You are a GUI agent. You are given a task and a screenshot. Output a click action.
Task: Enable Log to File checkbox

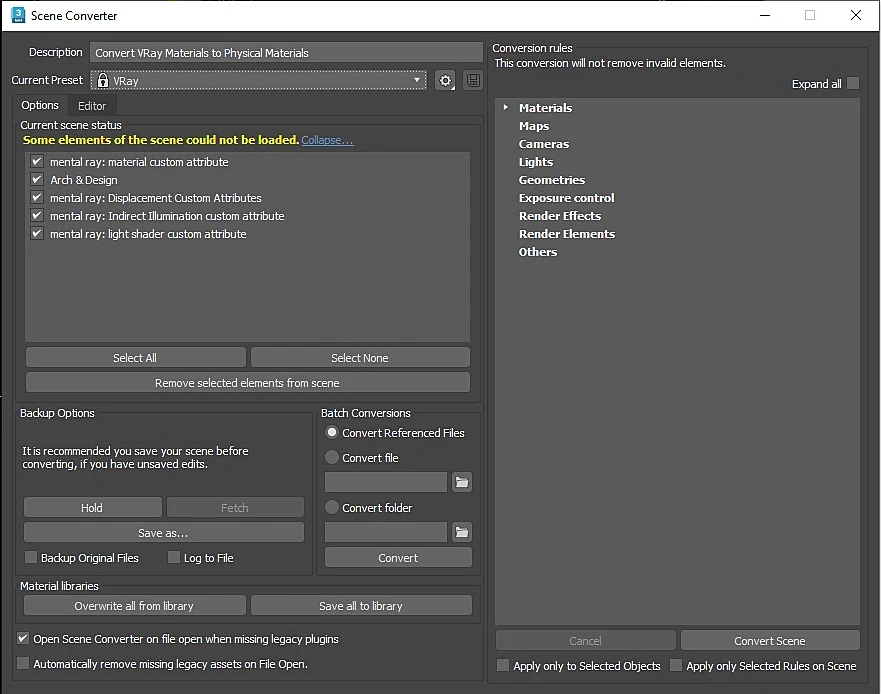pos(174,557)
